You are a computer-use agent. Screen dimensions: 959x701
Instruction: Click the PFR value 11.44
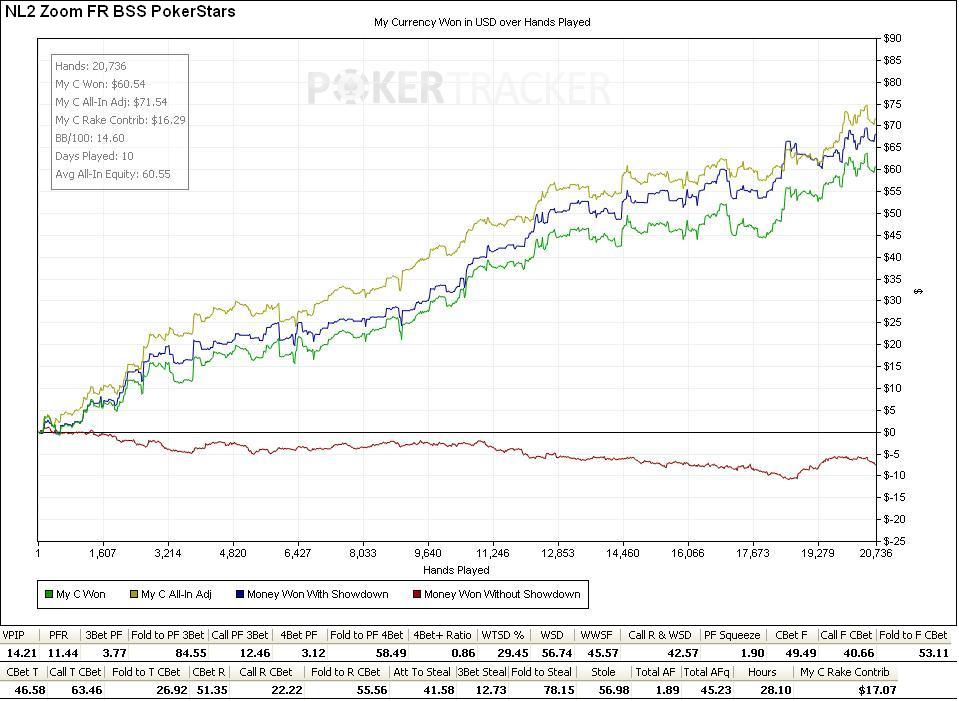[63, 653]
